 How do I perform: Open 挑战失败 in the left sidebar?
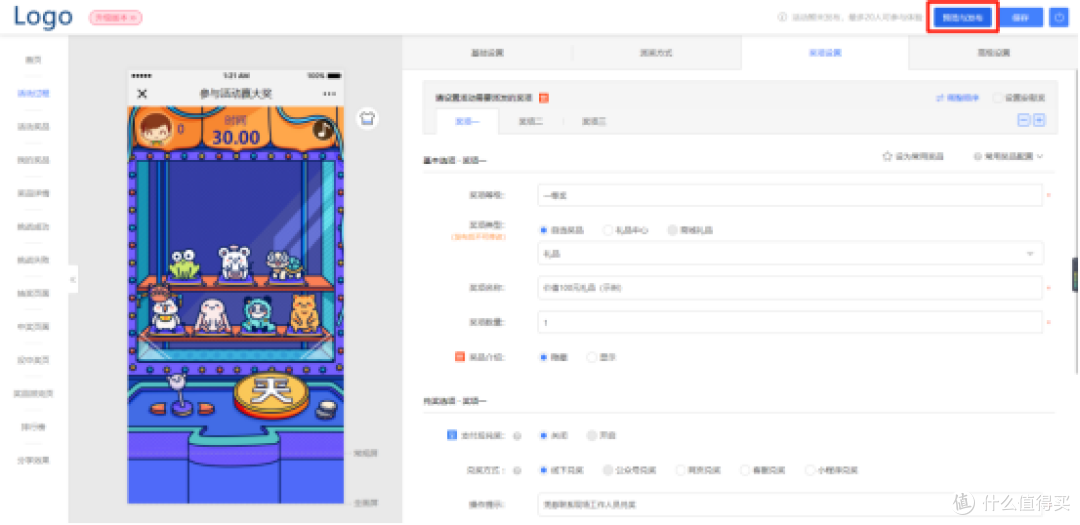34,260
